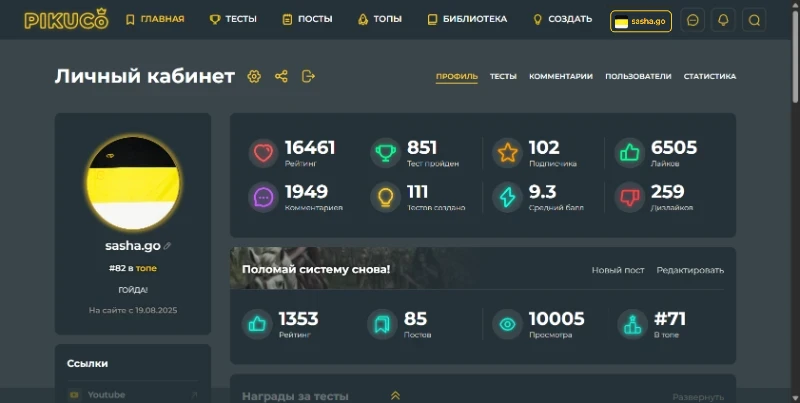Click the trophy icon for Тест пройден
This screenshot has width=800, height=403.
(385, 153)
